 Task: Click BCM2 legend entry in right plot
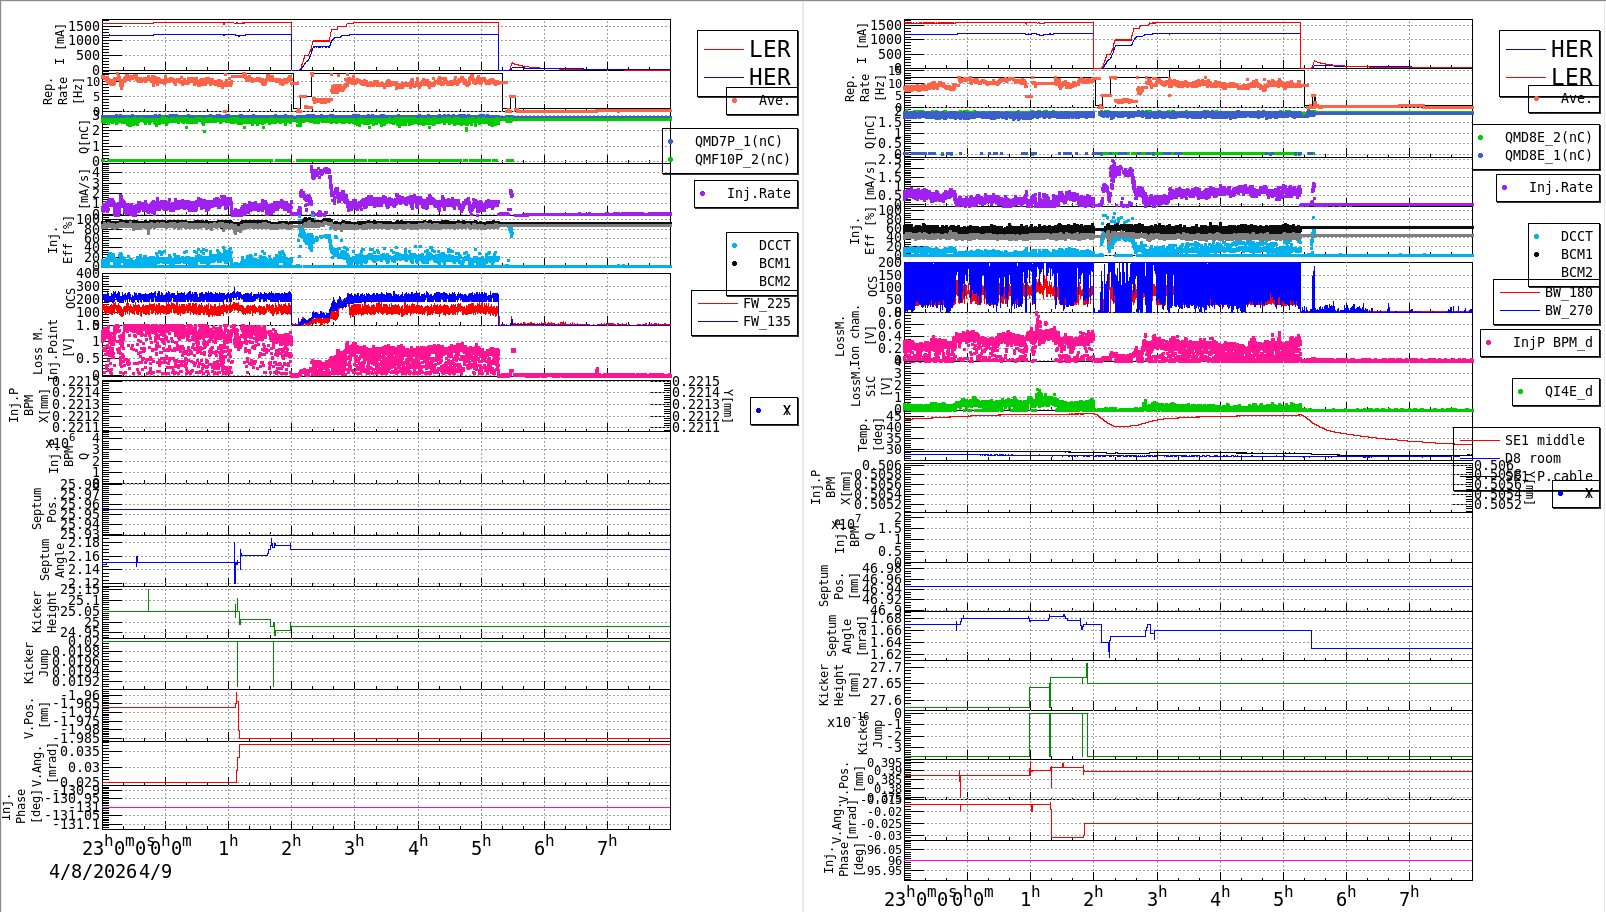(x=1576, y=272)
